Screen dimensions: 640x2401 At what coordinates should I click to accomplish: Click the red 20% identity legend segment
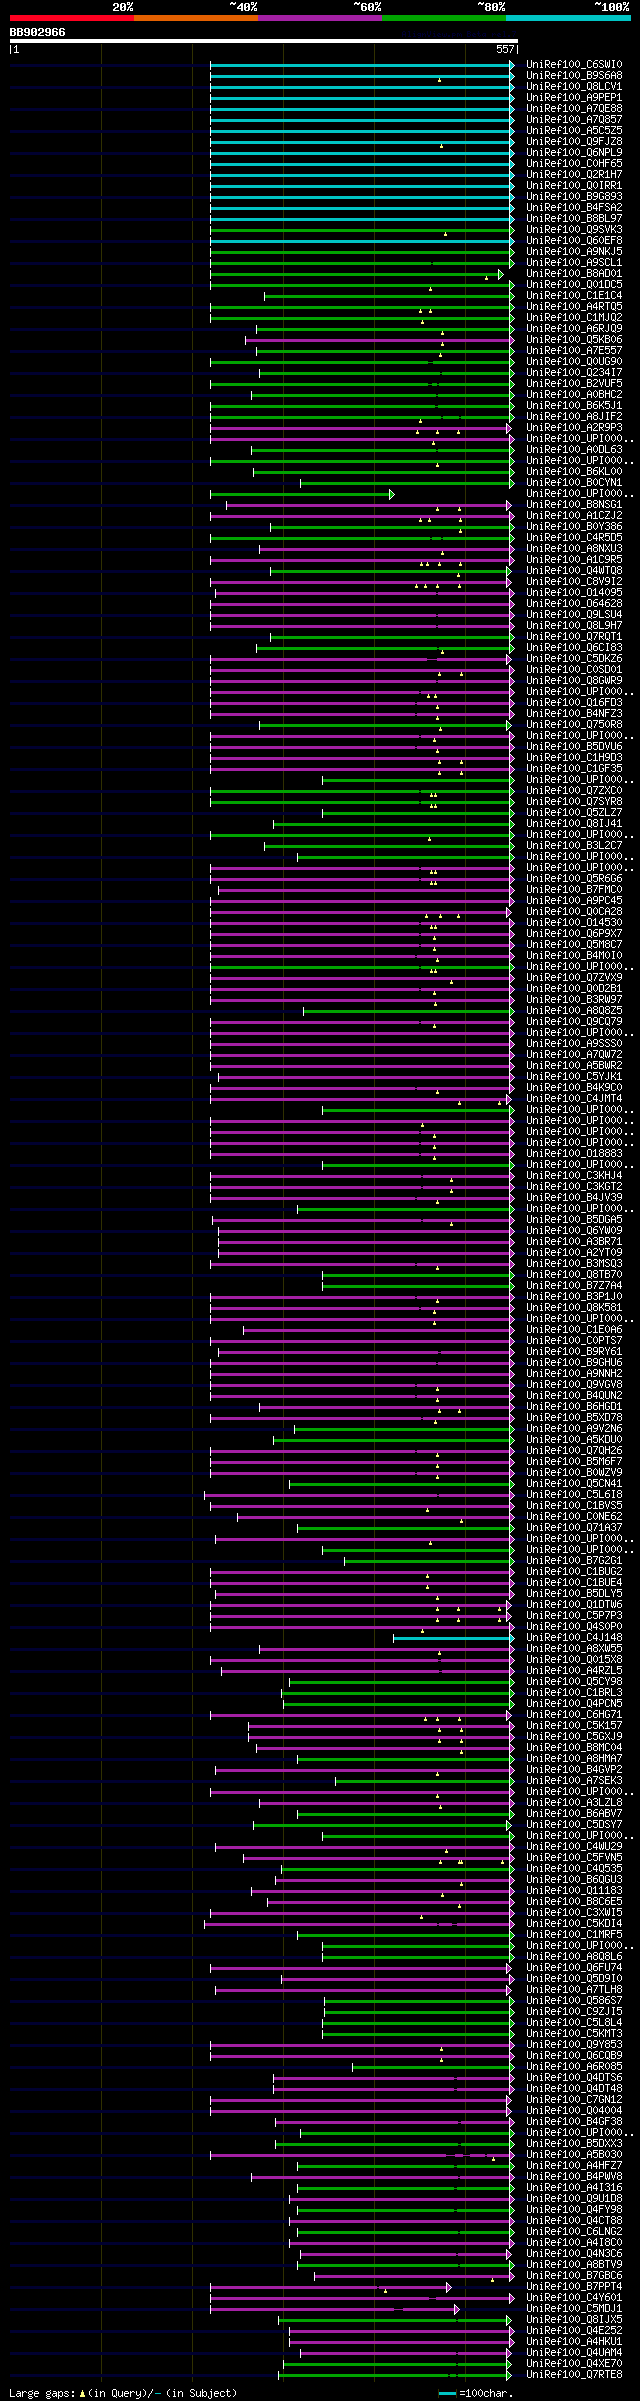(71, 18)
